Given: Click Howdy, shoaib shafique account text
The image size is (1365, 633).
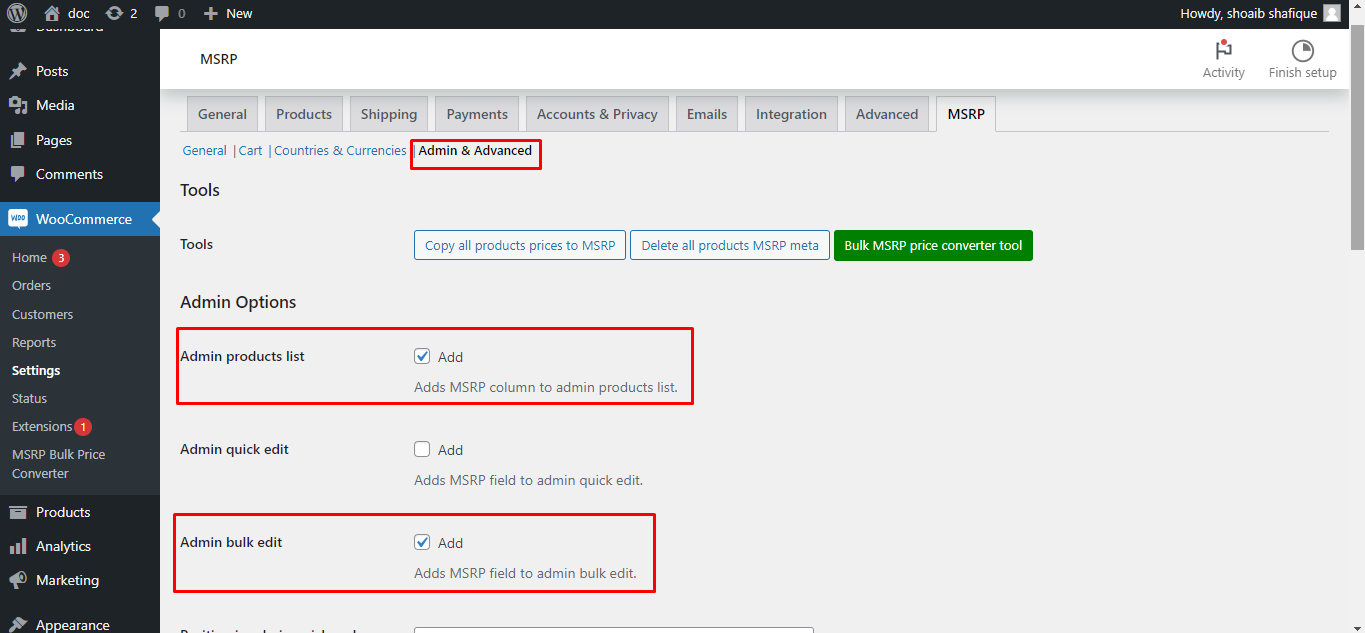Looking at the screenshot, I should coord(1248,13).
